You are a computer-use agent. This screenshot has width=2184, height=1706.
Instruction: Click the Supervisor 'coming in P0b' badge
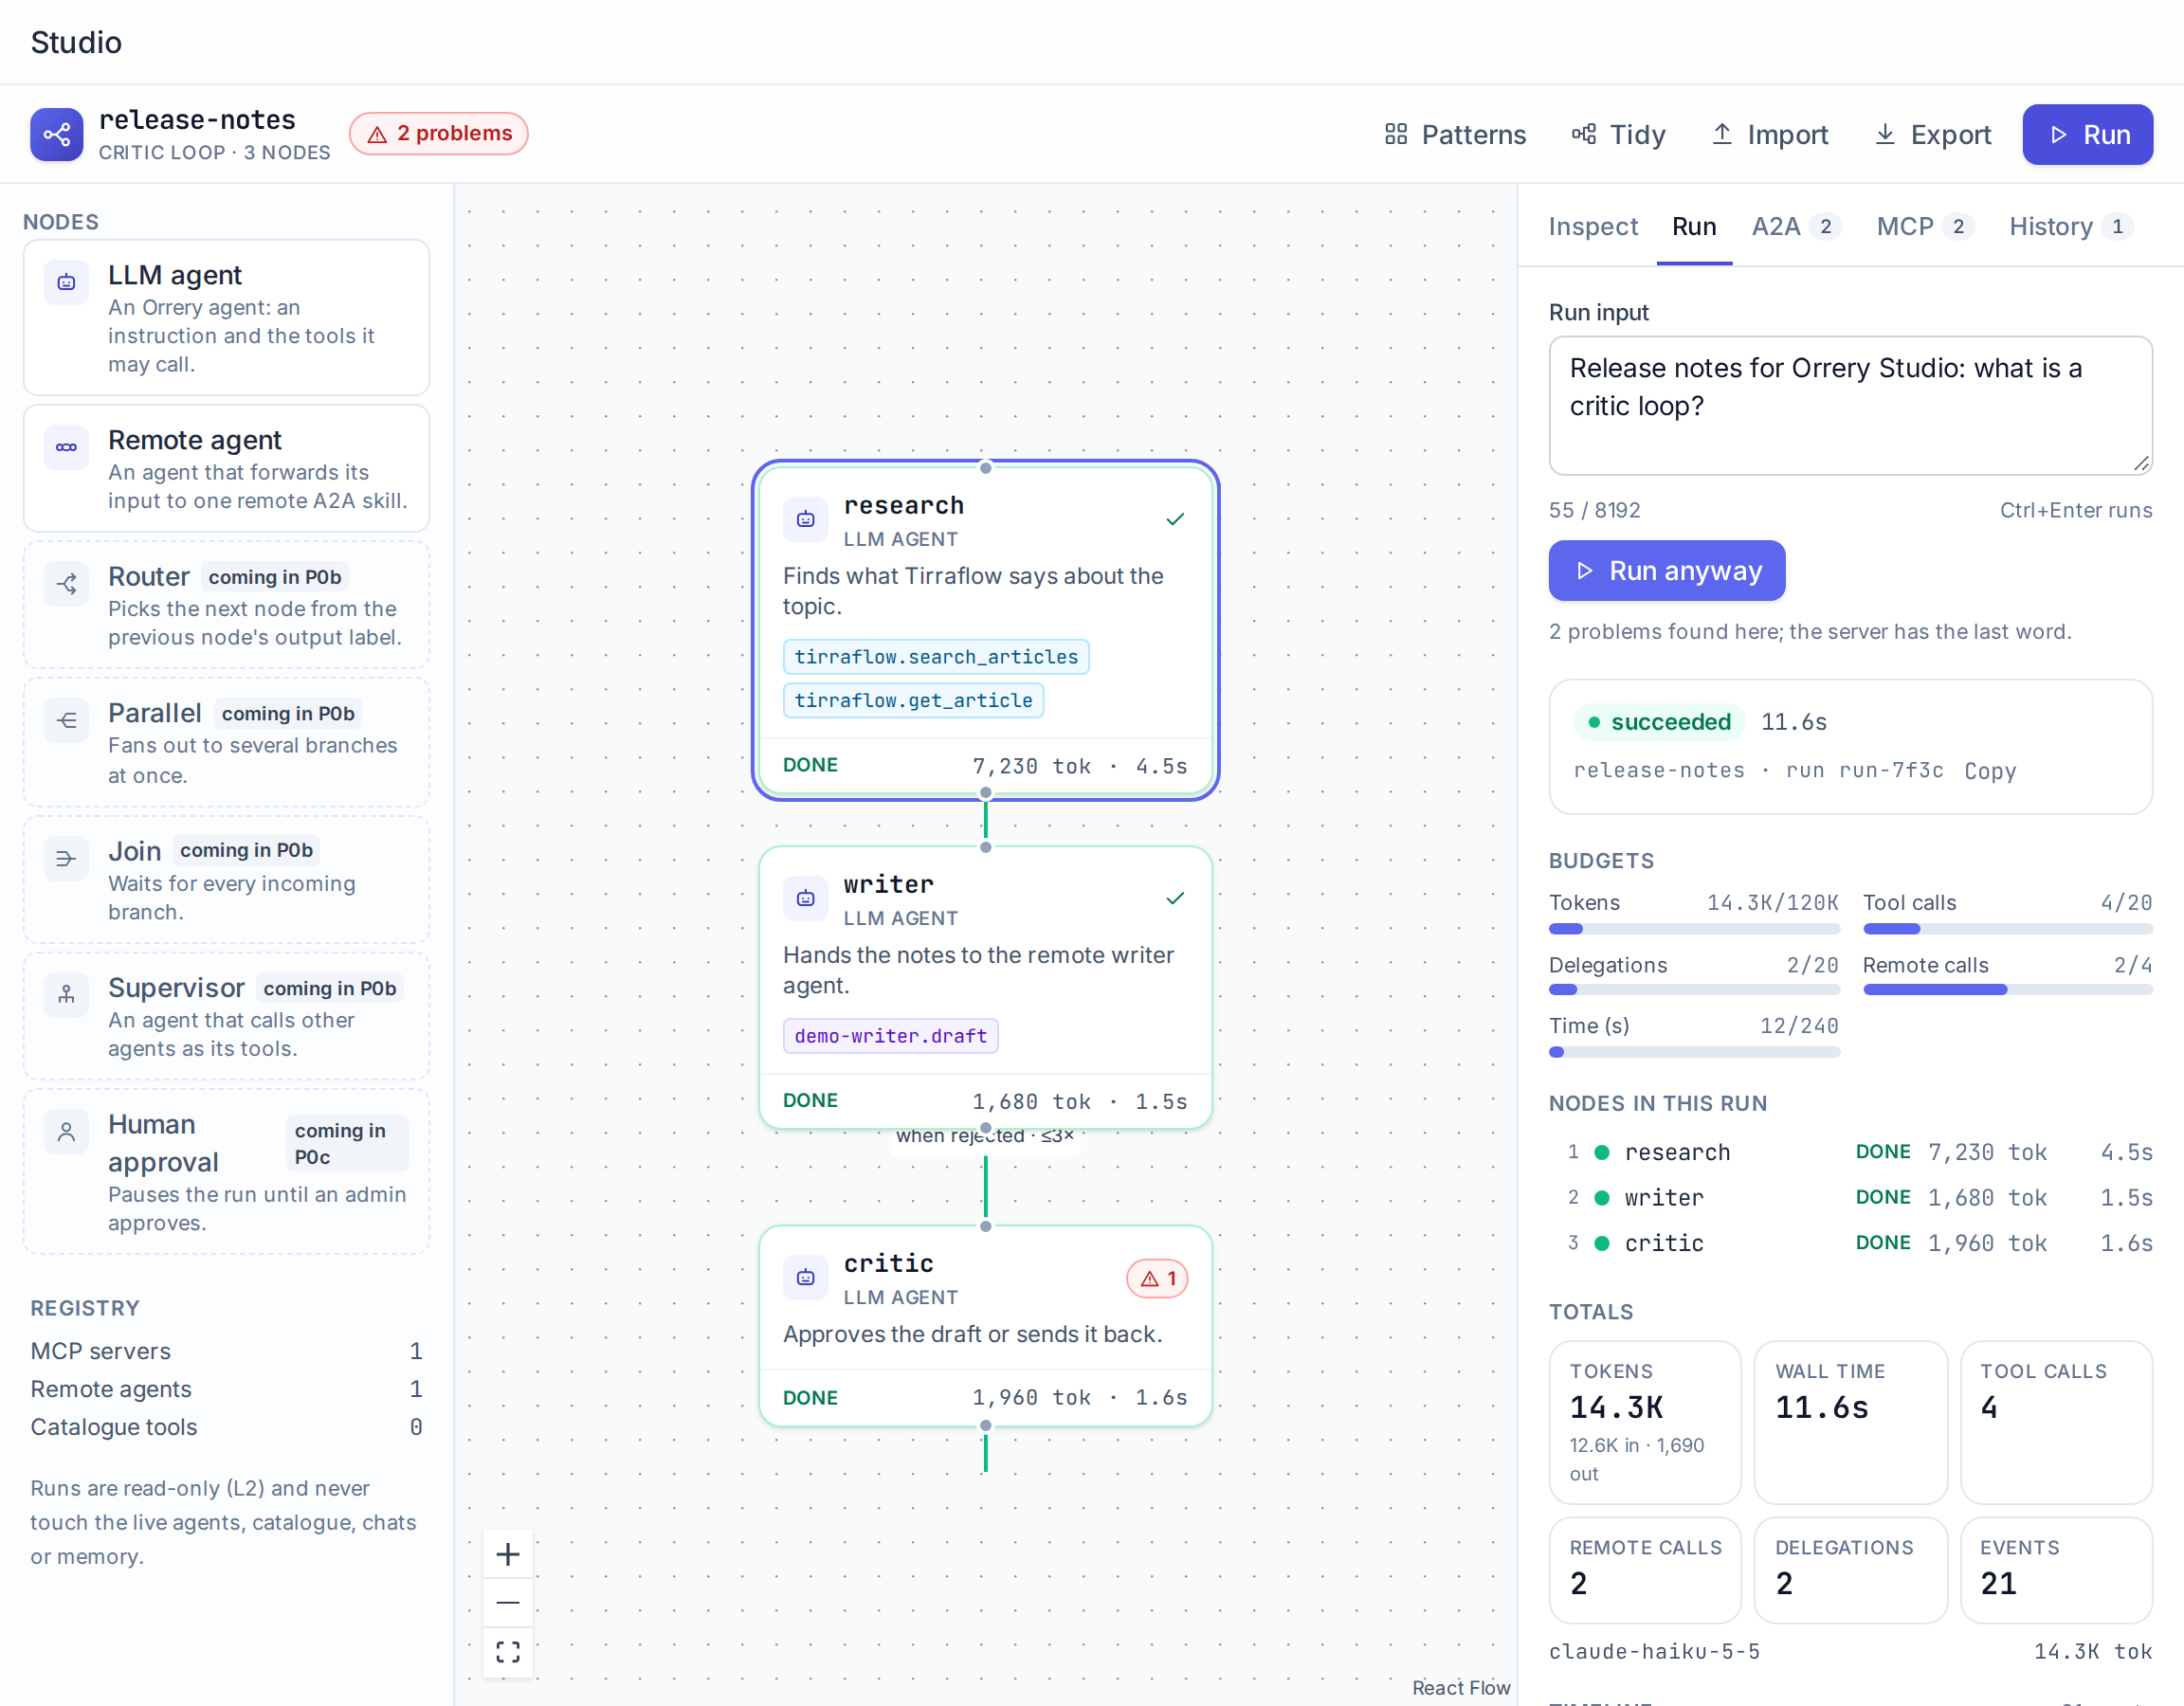329,989
